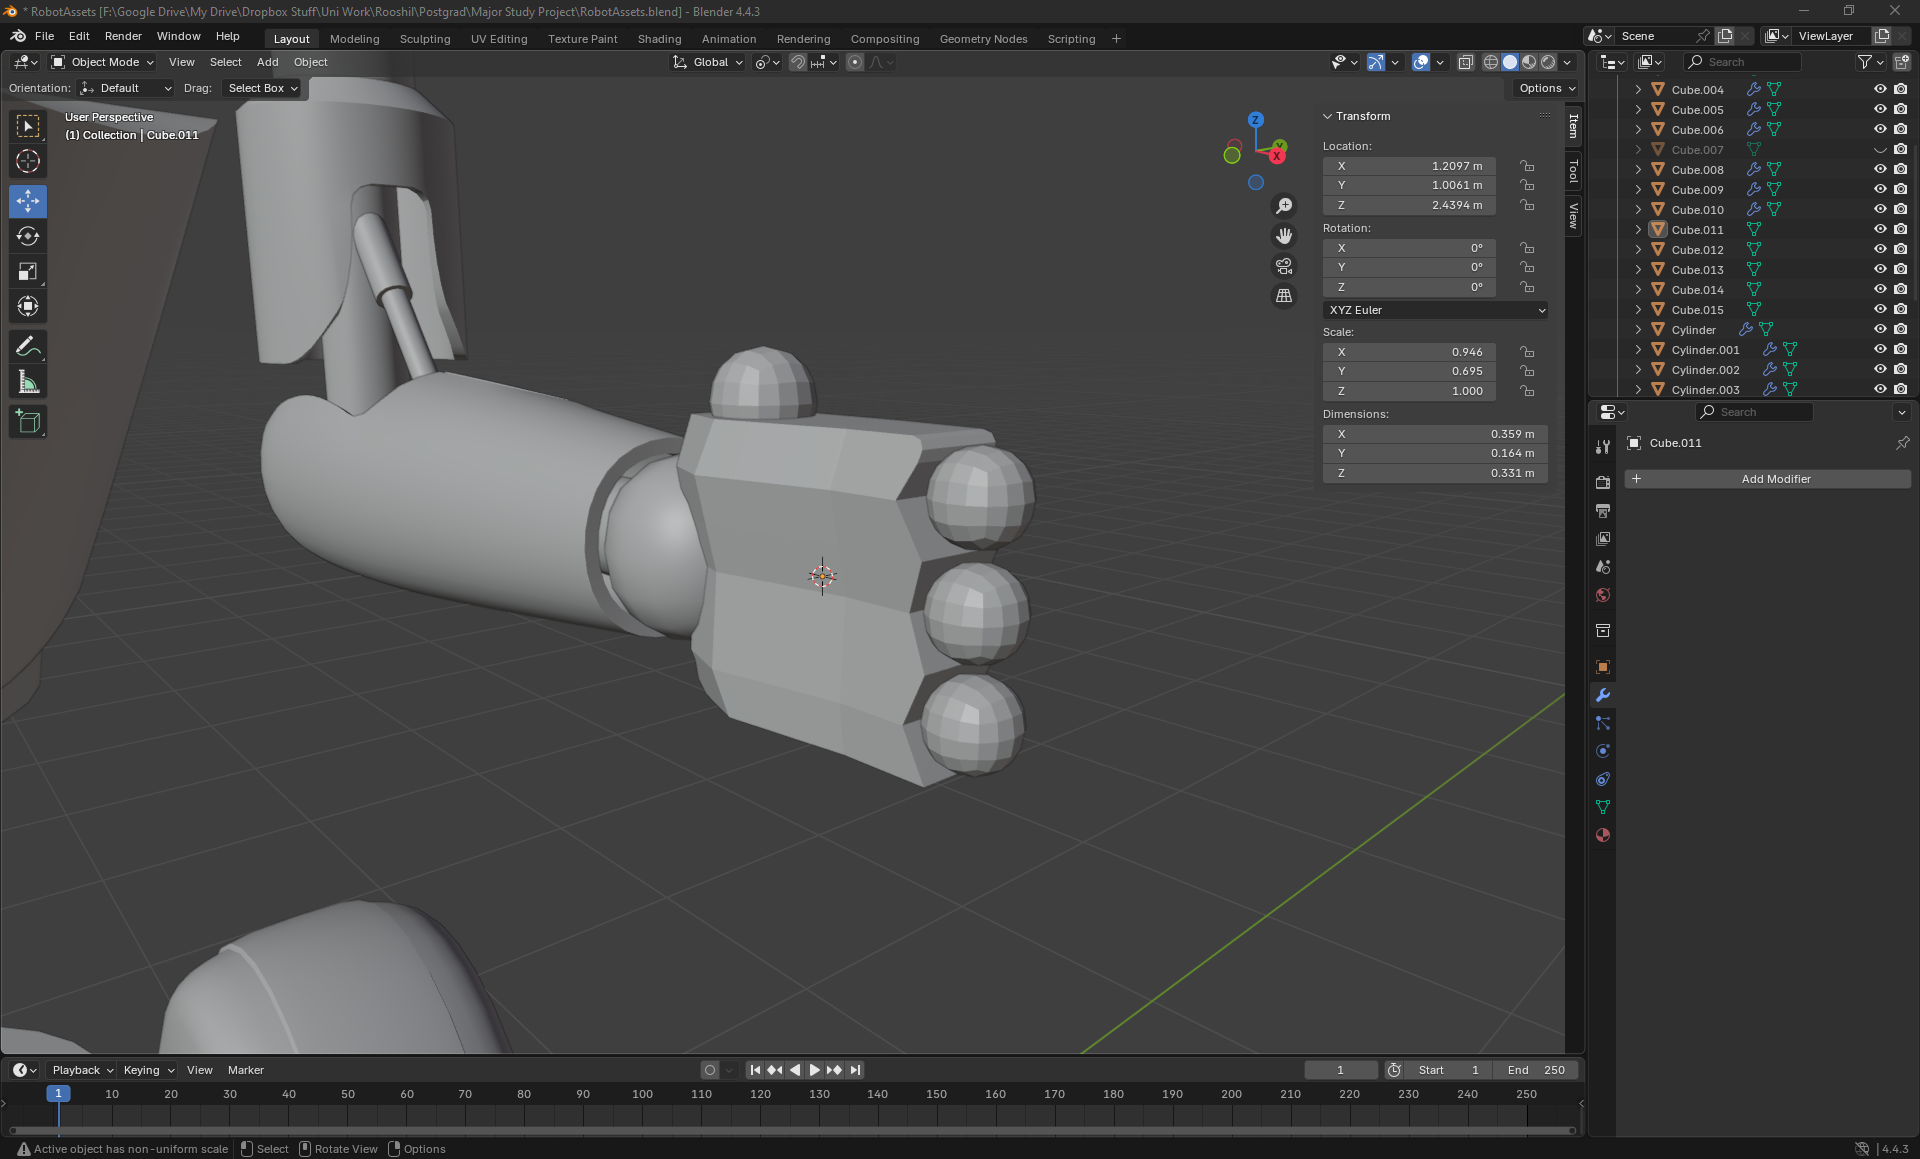Click the Toggle camera view icon
This screenshot has width=1920, height=1159.
1284,266
